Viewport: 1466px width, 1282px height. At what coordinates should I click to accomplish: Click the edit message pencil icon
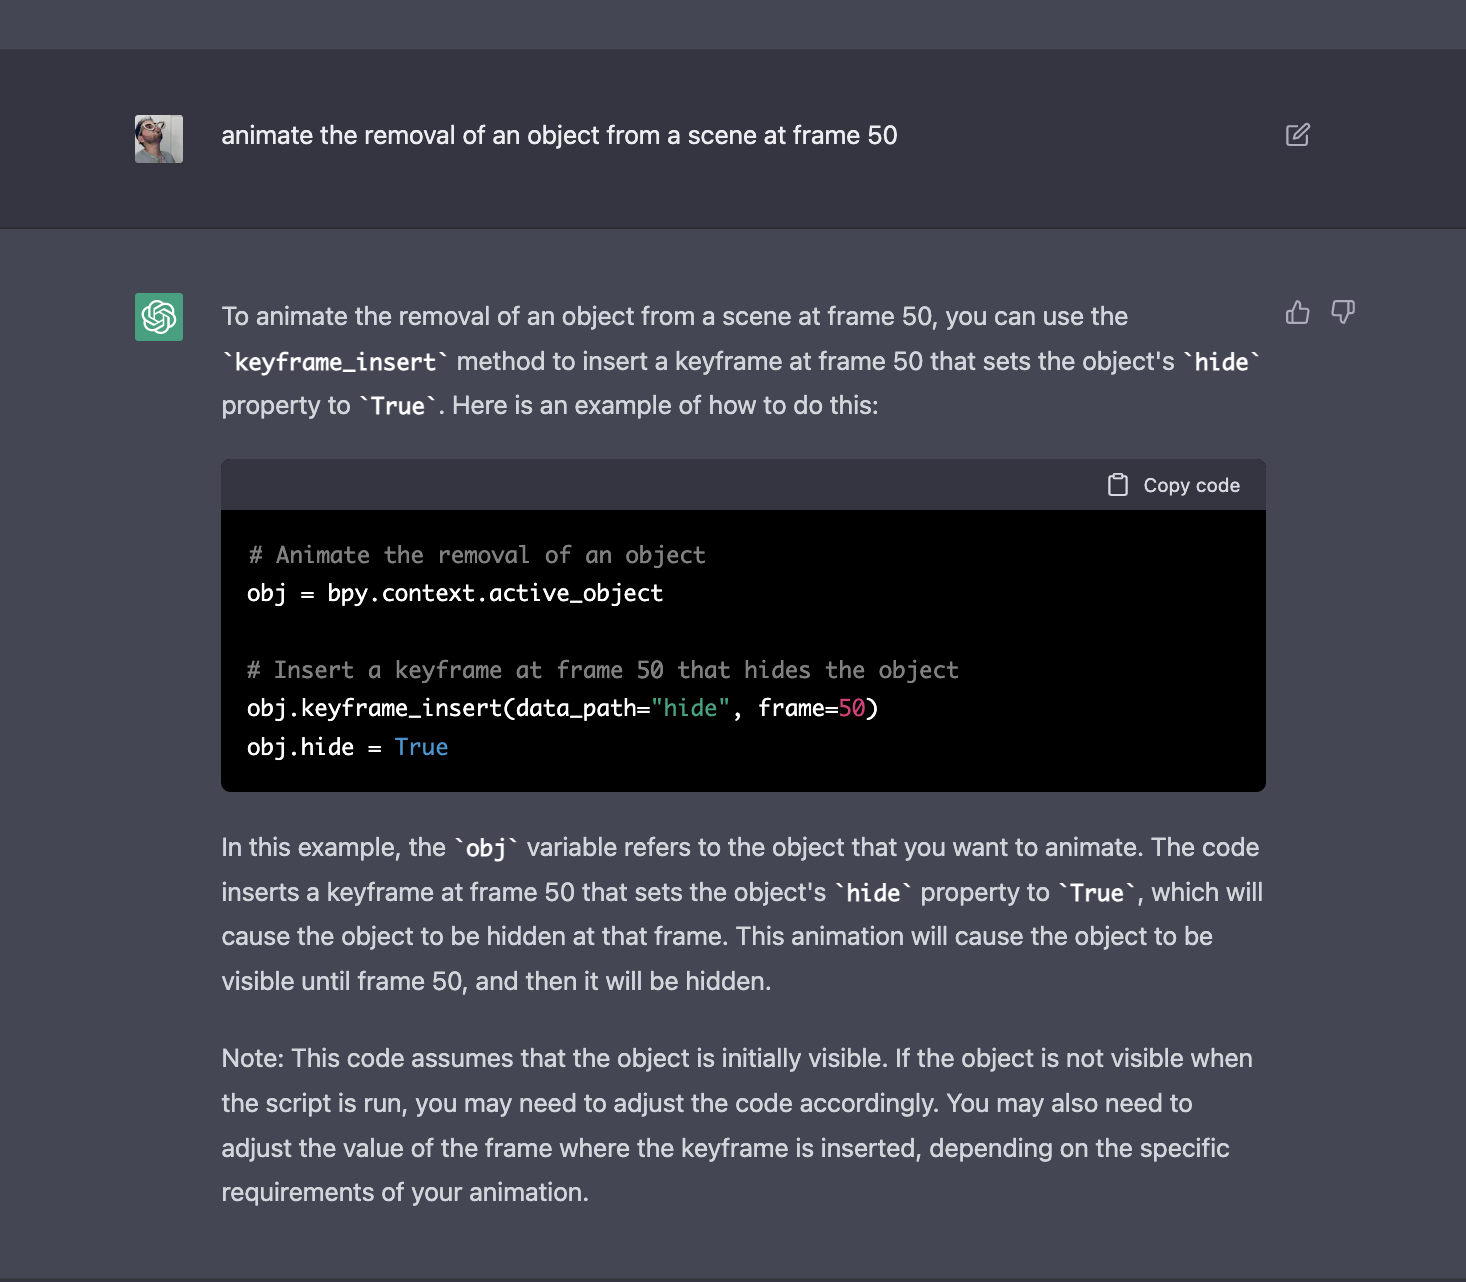(1297, 135)
